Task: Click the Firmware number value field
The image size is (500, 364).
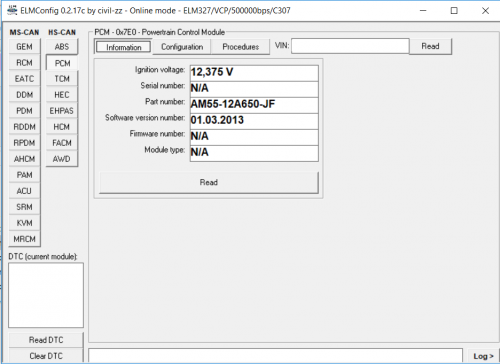Action: click(254, 137)
